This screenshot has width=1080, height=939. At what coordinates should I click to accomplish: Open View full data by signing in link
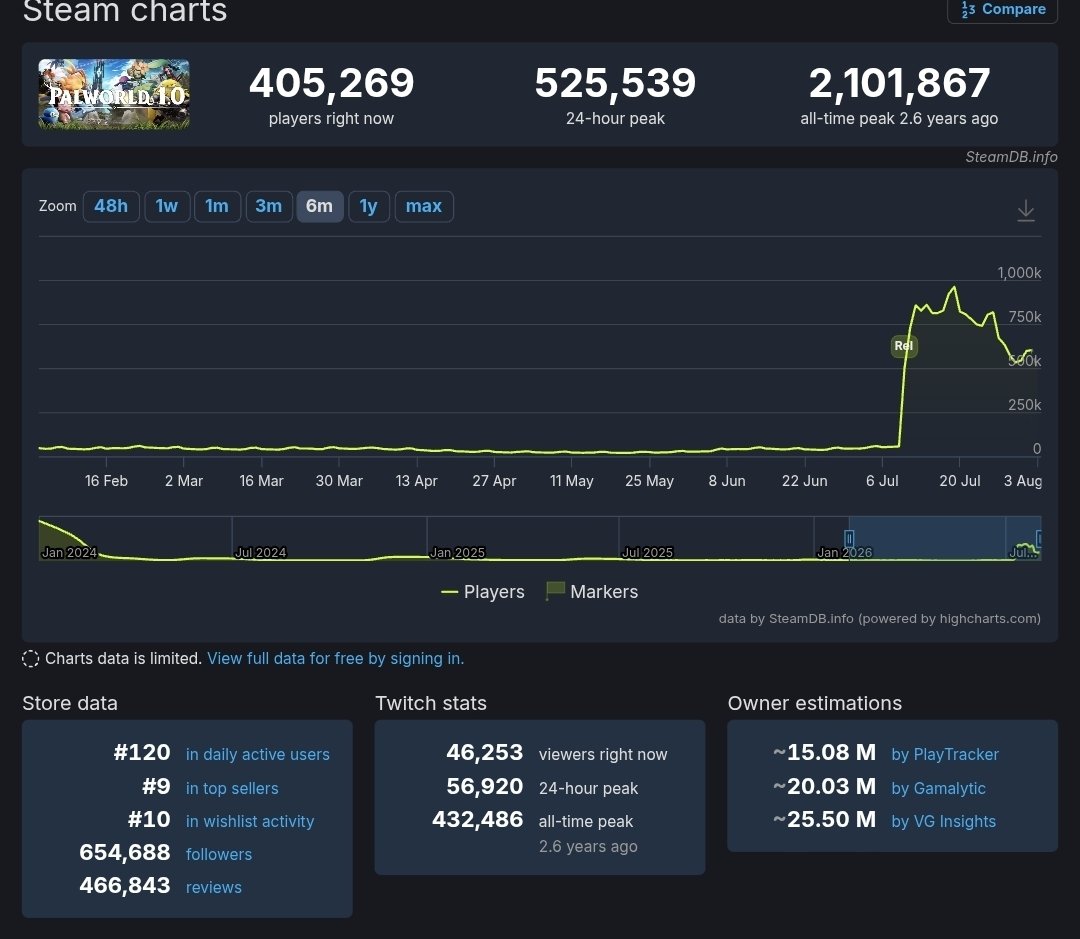tap(335, 659)
